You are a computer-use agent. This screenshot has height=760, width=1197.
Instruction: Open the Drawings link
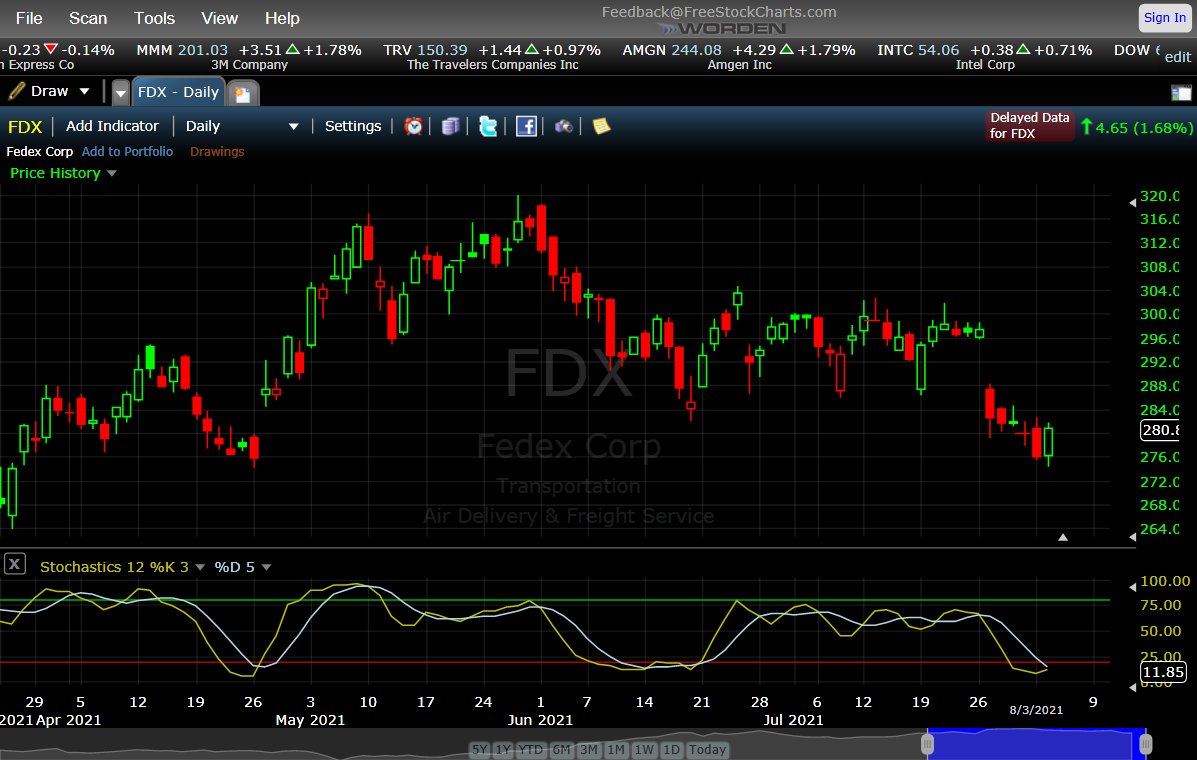217,151
